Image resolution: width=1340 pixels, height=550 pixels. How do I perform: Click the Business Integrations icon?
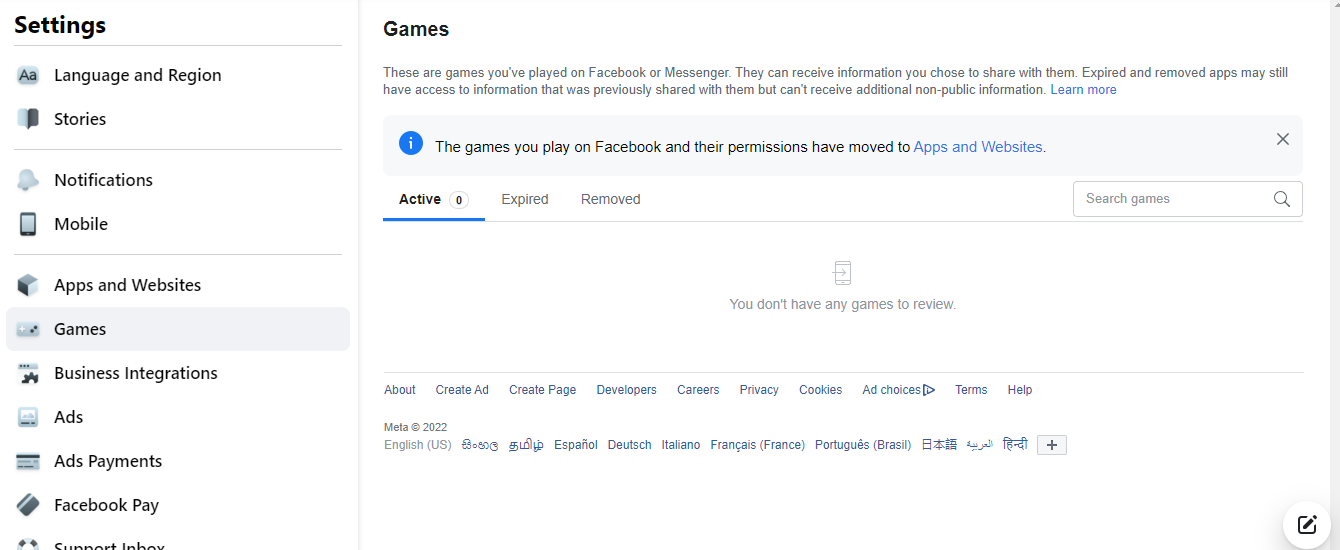[28, 373]
